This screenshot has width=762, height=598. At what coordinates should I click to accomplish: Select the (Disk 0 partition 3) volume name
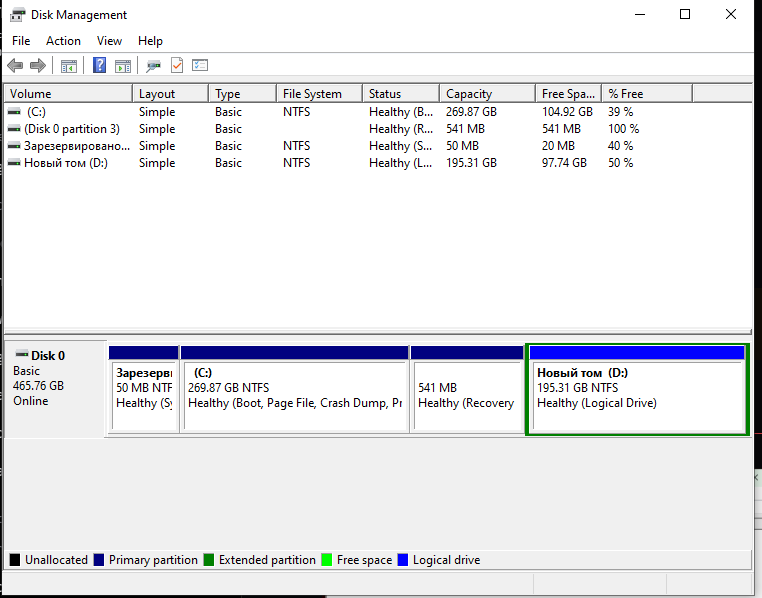click(x=72, y=129)
